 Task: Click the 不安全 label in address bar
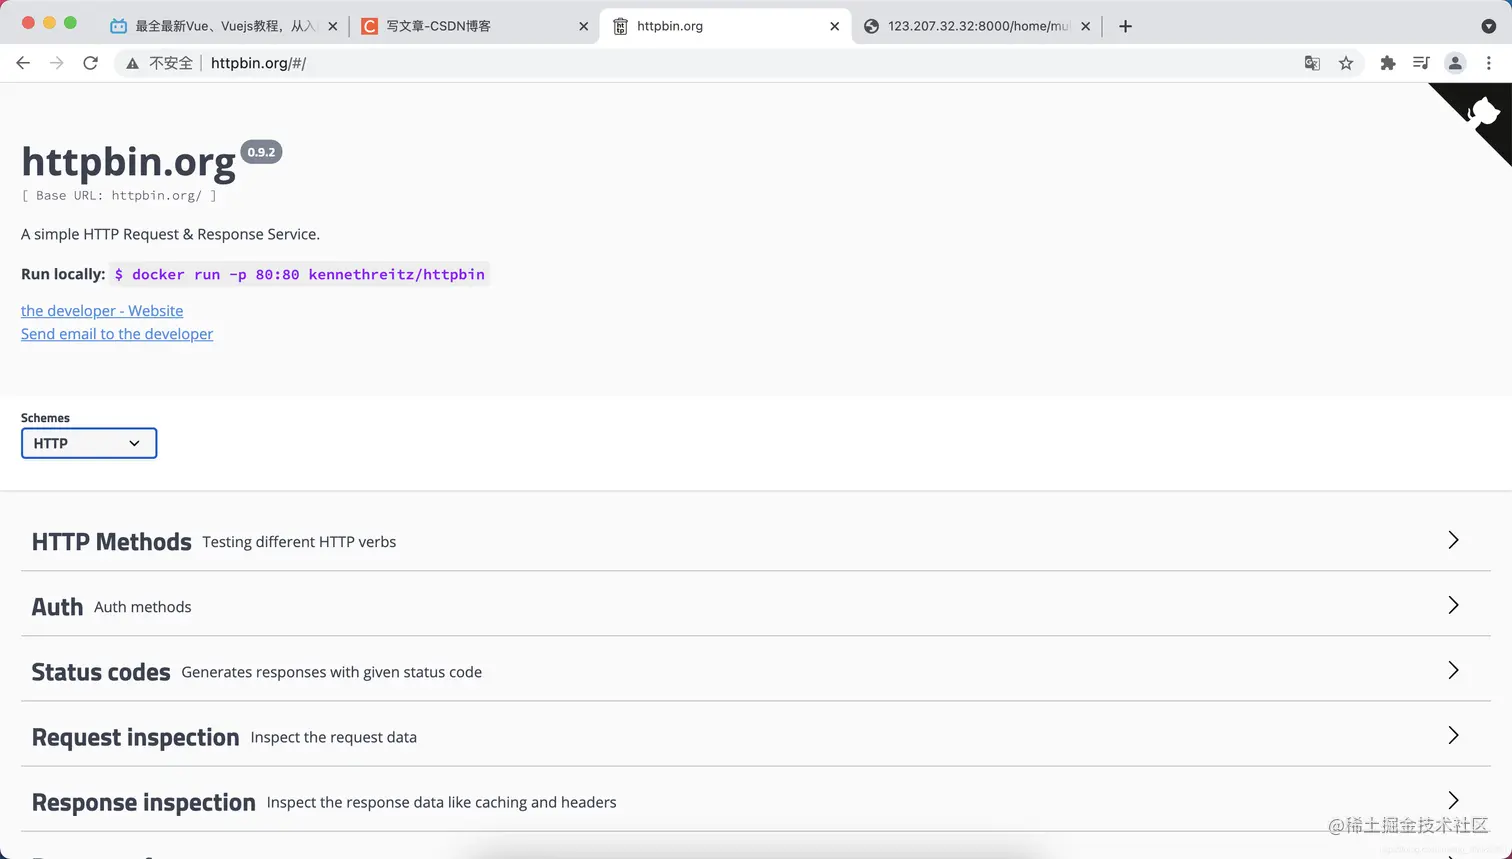[170, 63]
